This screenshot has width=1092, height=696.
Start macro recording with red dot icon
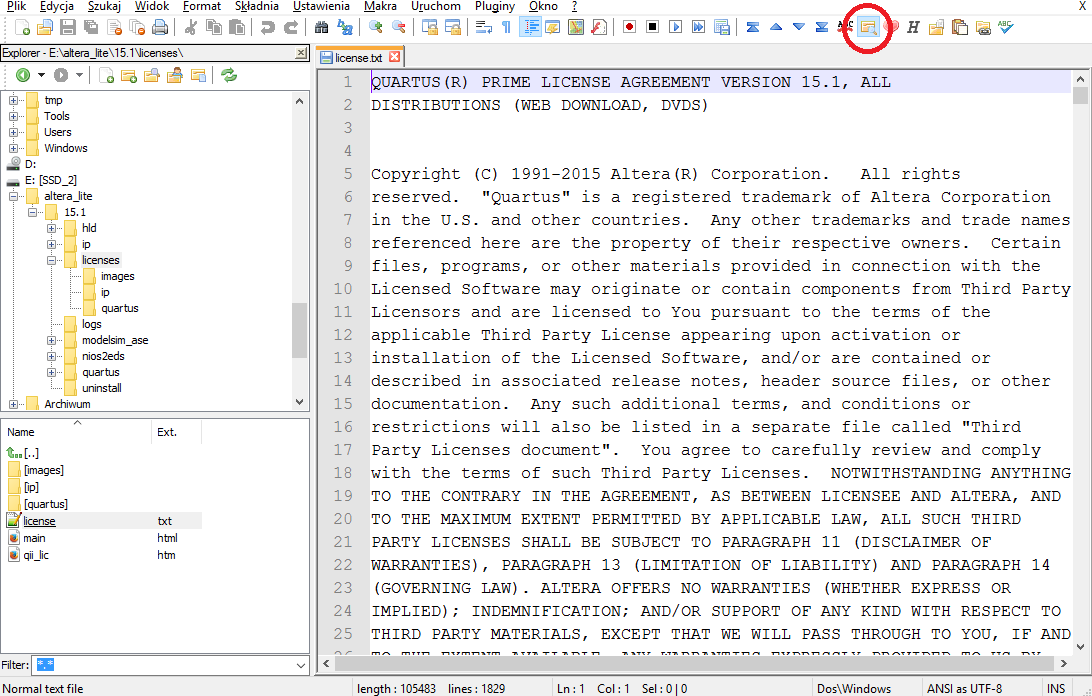point(629,28)
